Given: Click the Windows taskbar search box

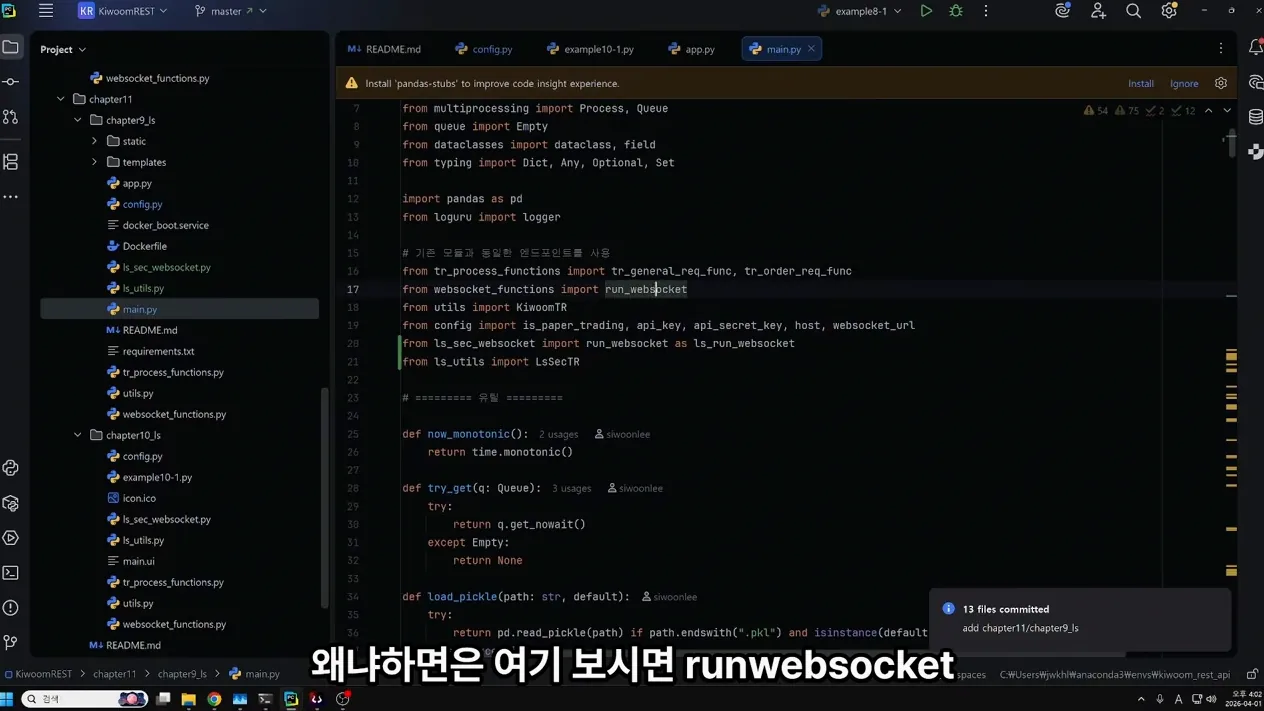Looking at the screenshot, I should pyautogui.click(x=84, y=699).
